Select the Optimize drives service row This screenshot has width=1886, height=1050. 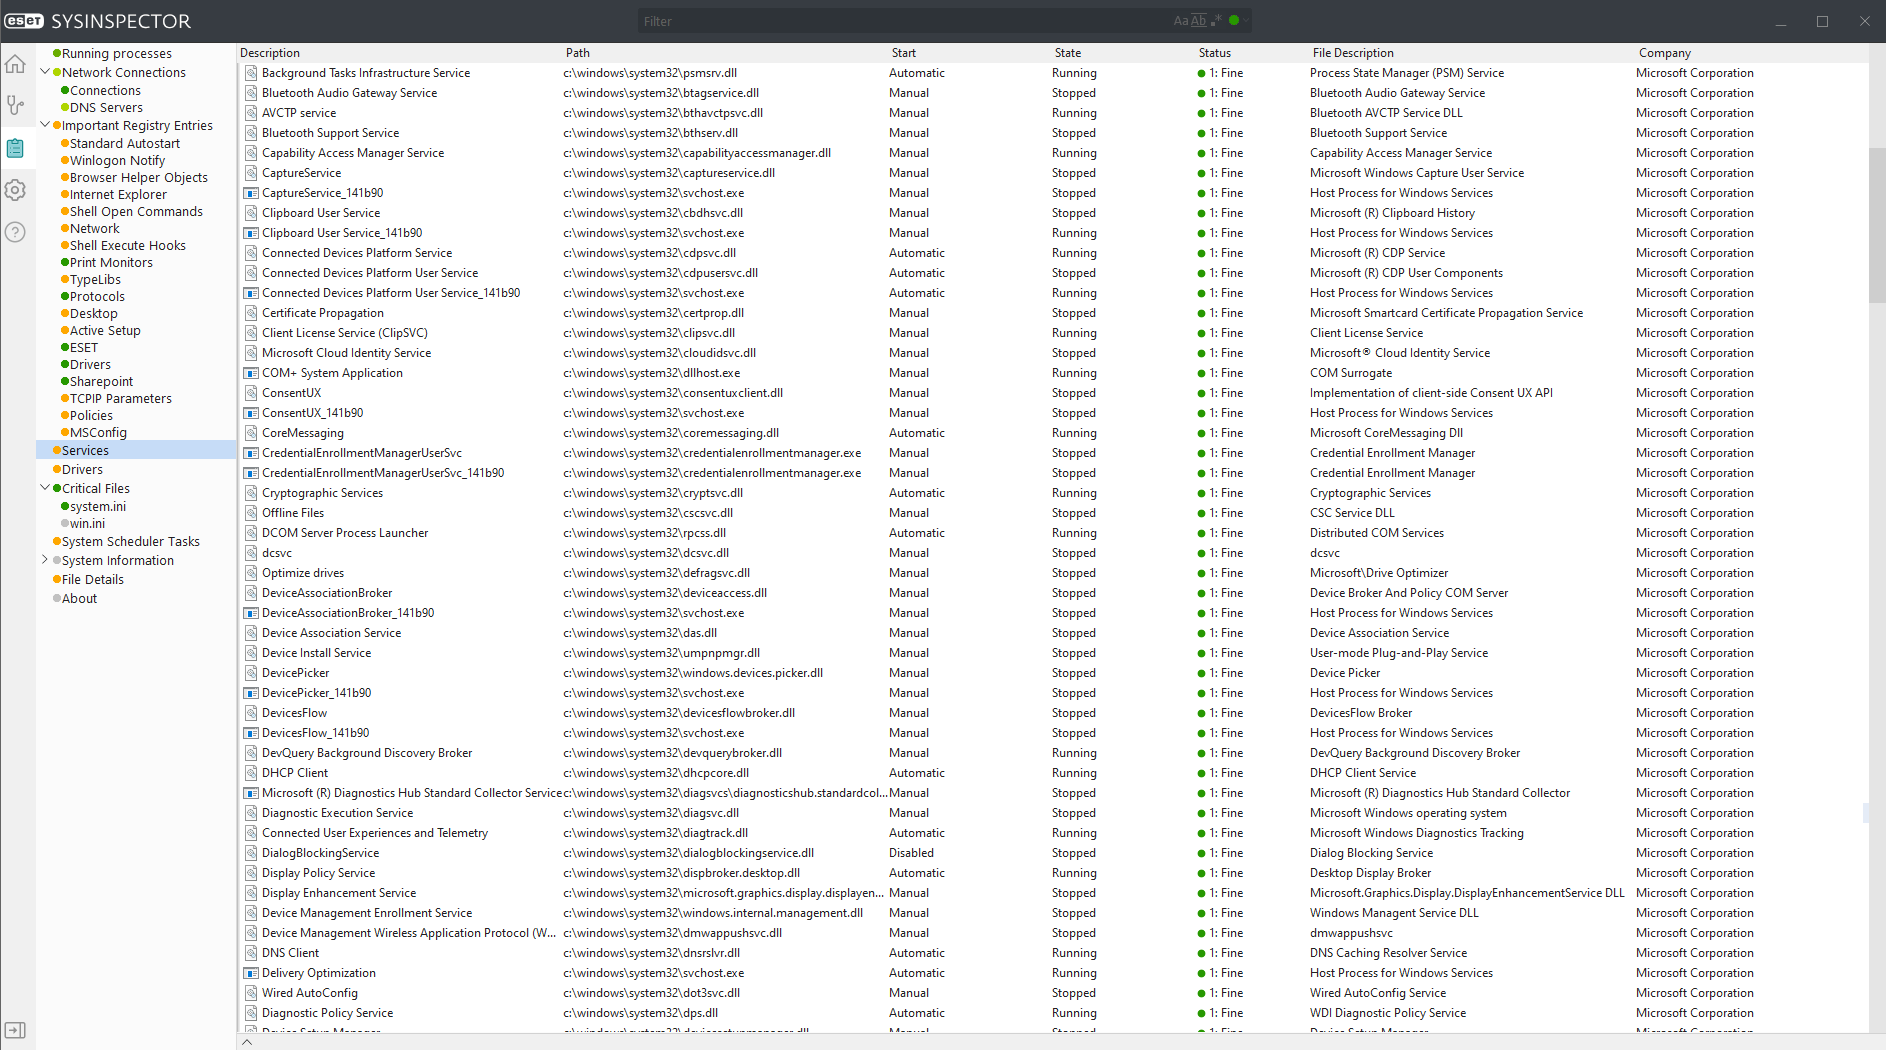pos(1052,573)
